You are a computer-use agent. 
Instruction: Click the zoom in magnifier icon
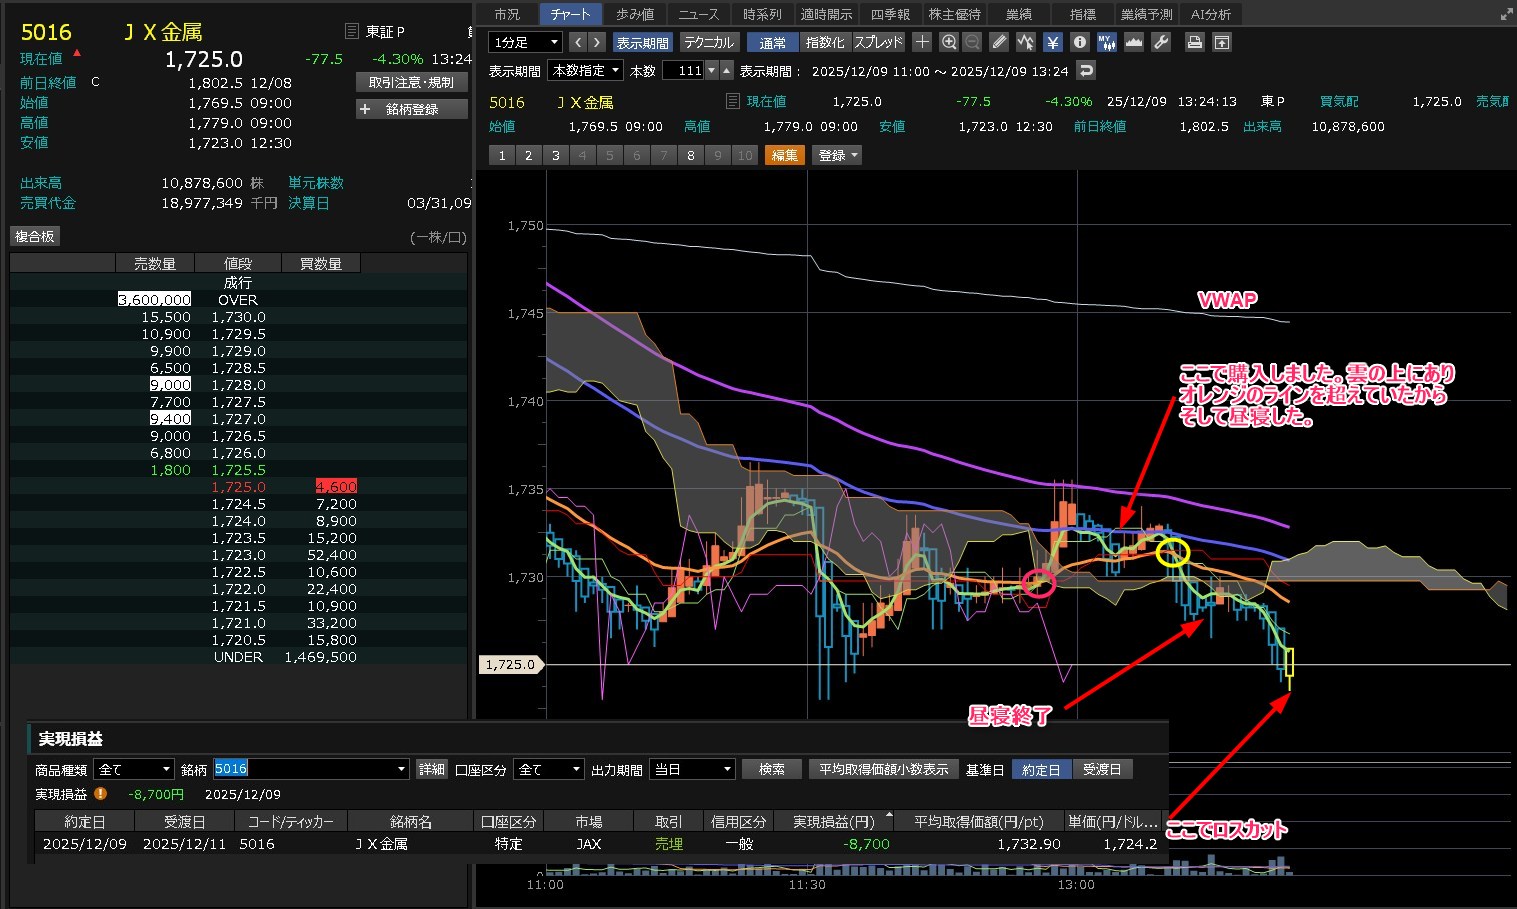tap(949, 42)
